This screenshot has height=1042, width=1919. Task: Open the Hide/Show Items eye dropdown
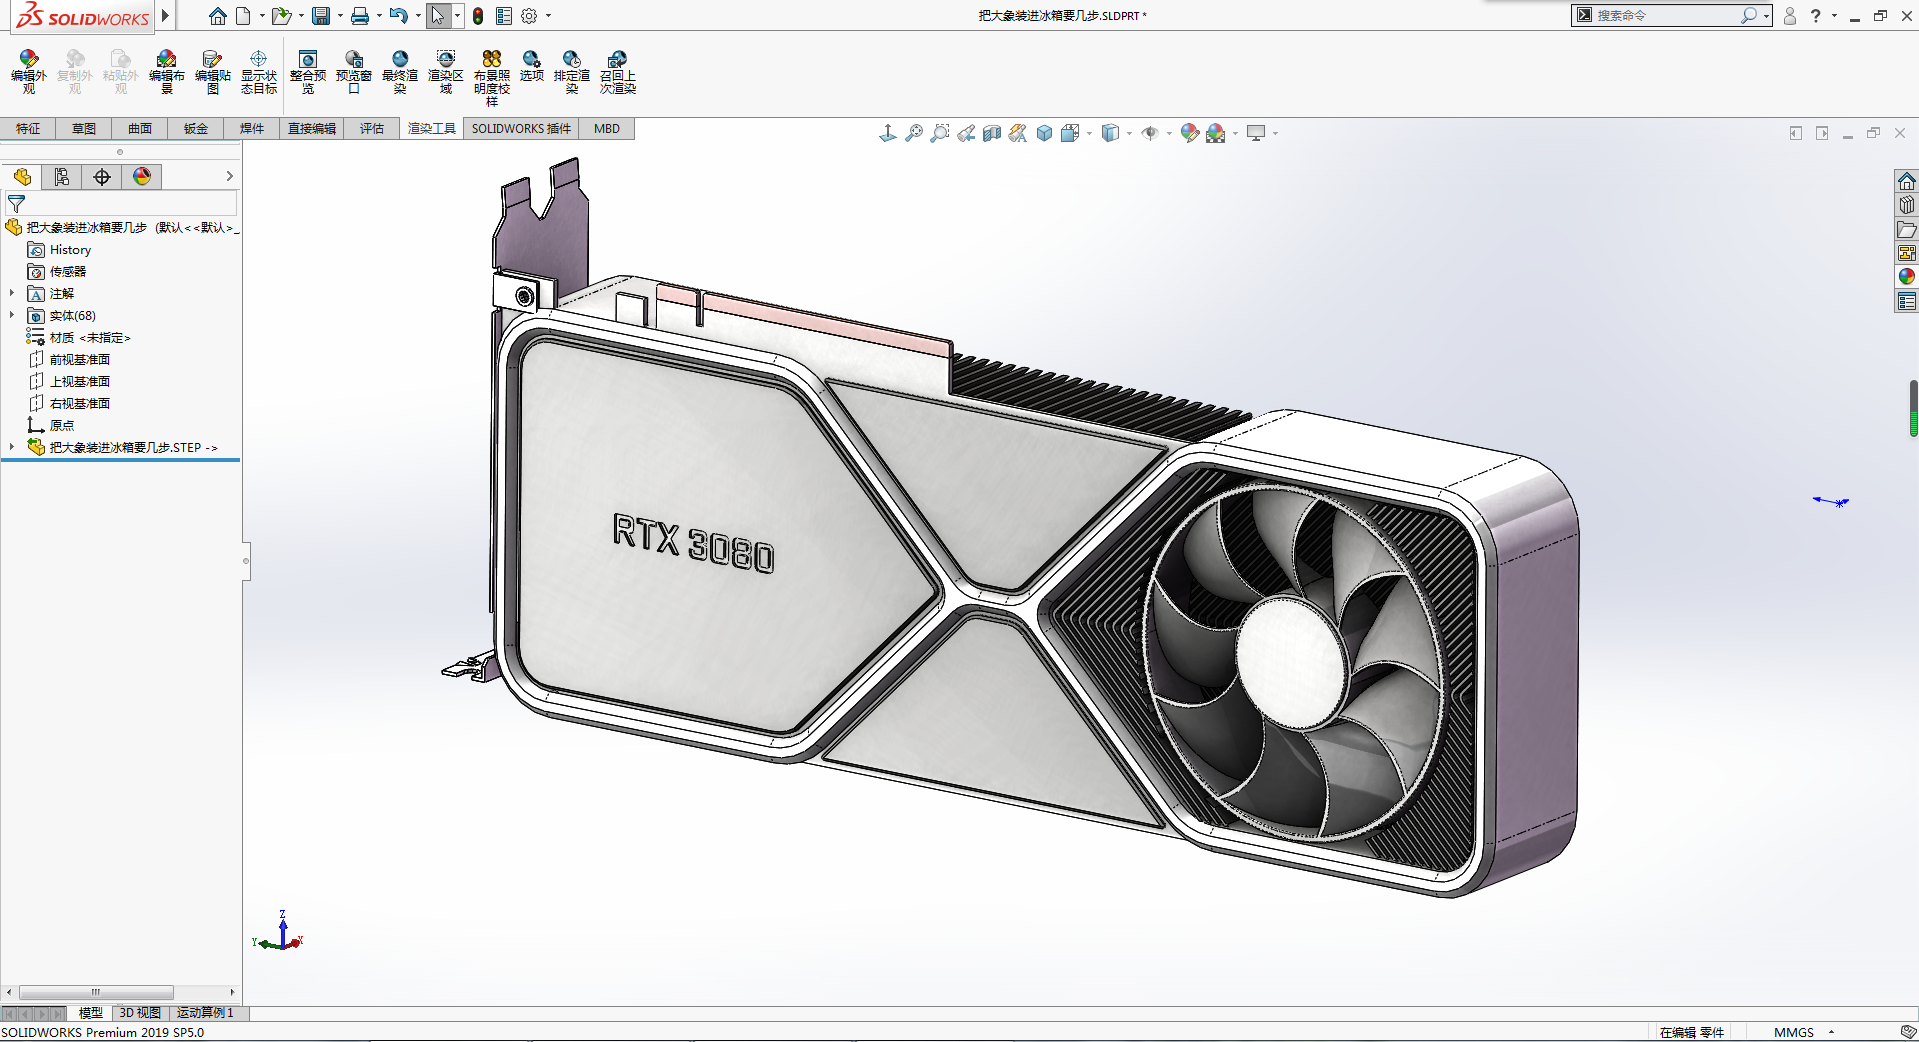pos(1169,133)
